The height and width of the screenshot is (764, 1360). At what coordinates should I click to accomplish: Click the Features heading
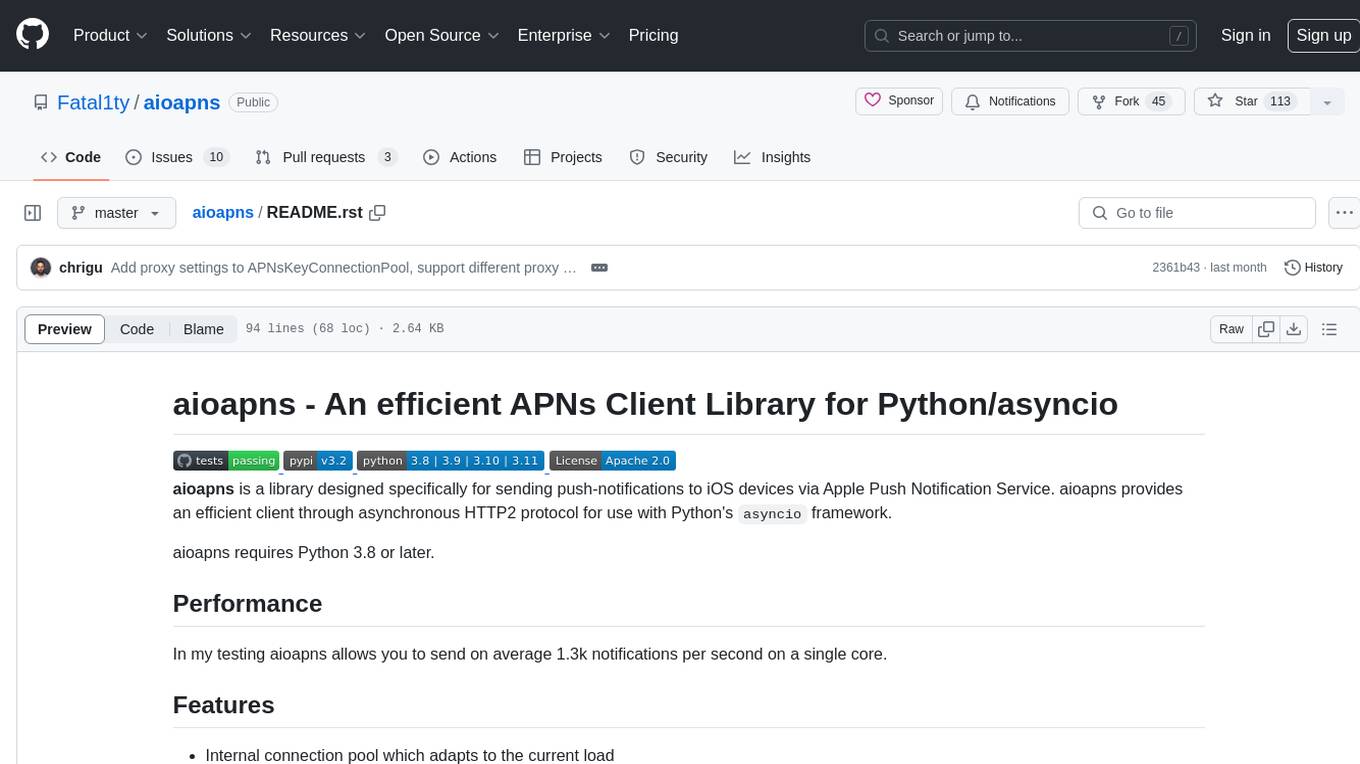(x=224, y=705)
